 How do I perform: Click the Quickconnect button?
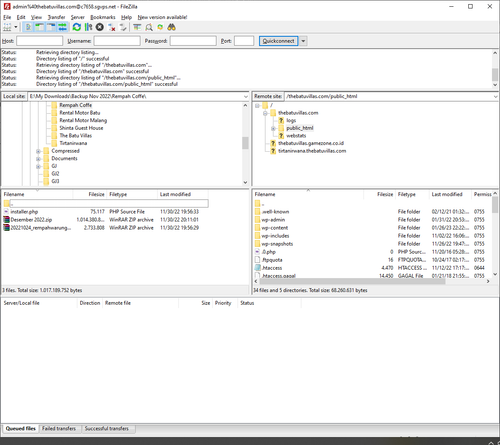click(279, 41)
